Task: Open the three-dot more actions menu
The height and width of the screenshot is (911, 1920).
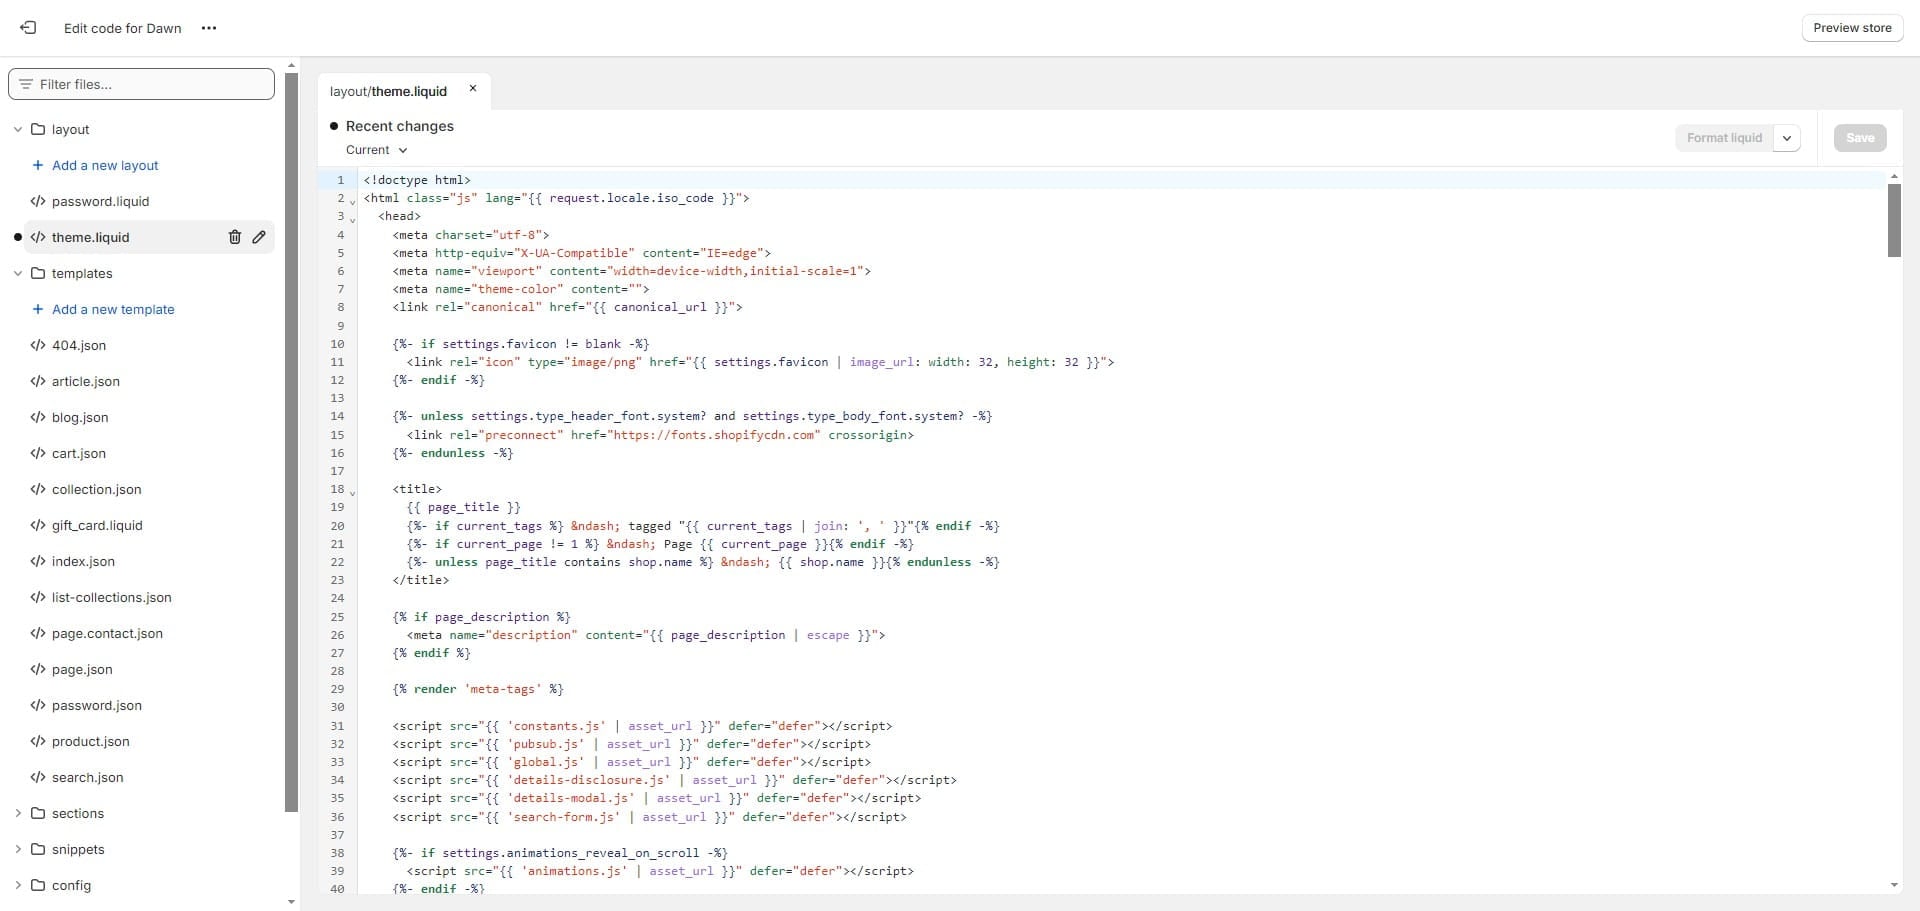Action: 209,28
